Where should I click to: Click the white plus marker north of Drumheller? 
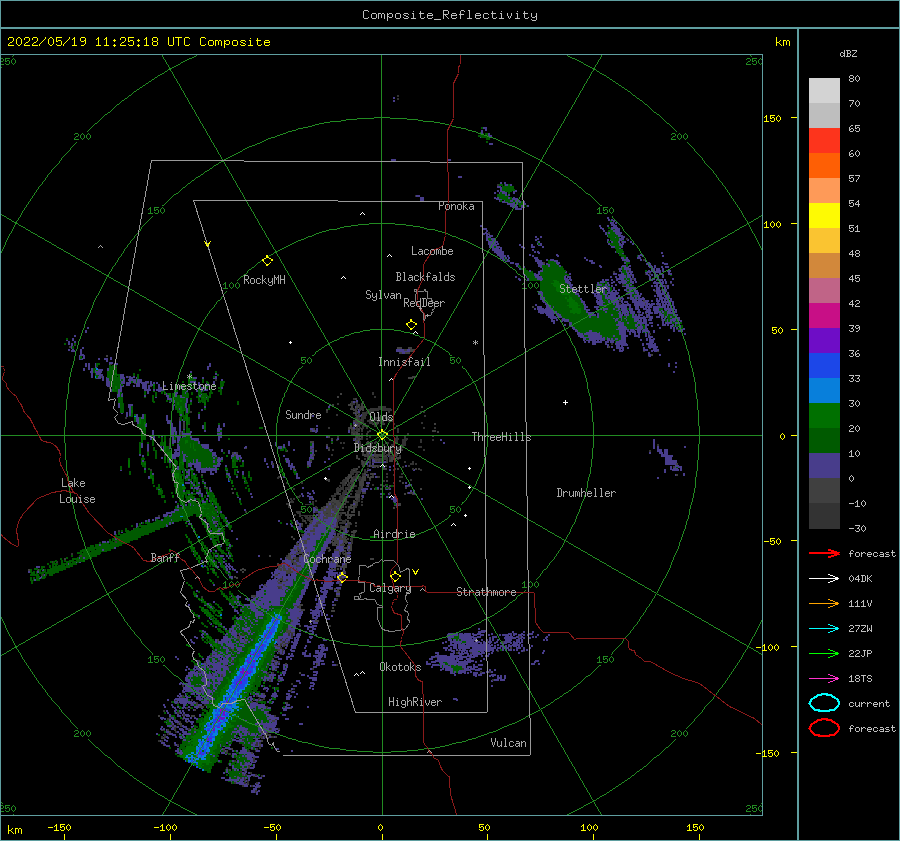click(565, 402)
